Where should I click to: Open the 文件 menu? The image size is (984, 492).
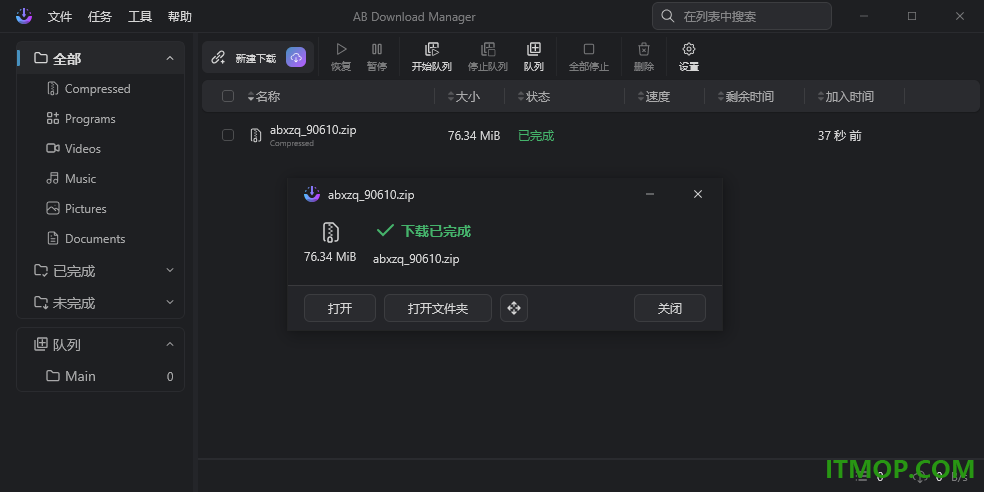click(60, 17)
